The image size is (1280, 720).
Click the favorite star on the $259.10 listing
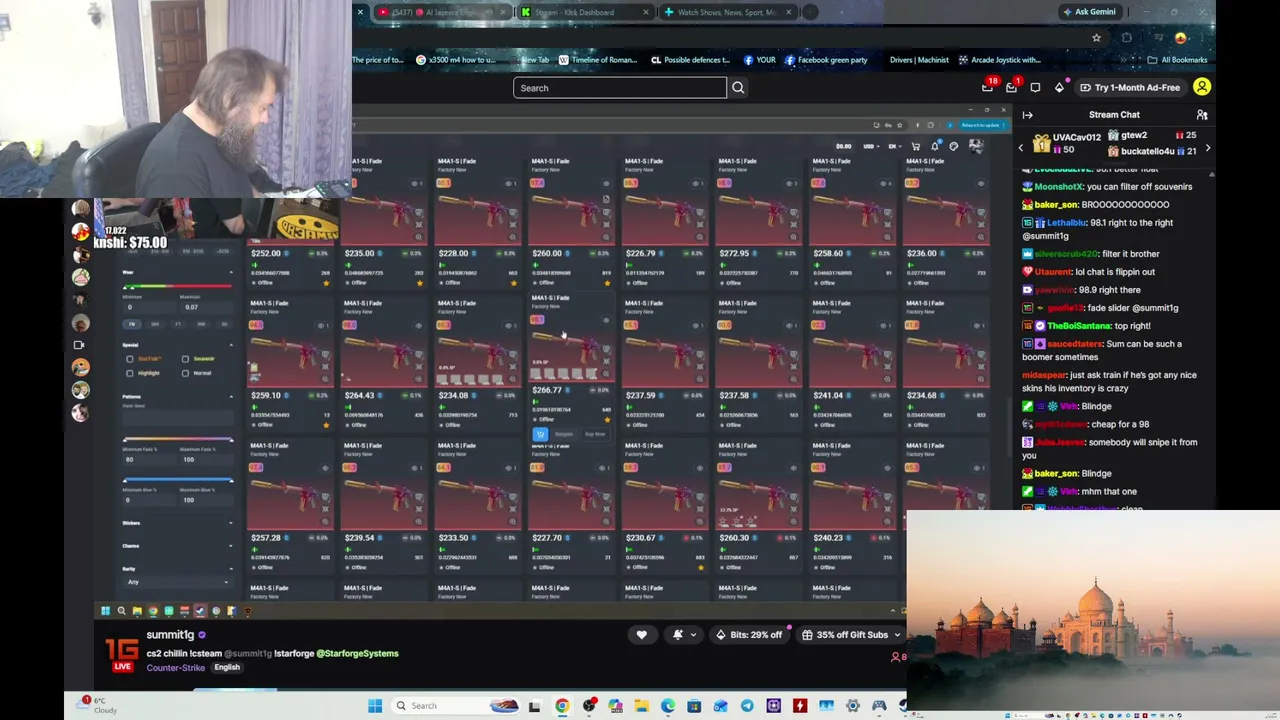coord(325,425)
